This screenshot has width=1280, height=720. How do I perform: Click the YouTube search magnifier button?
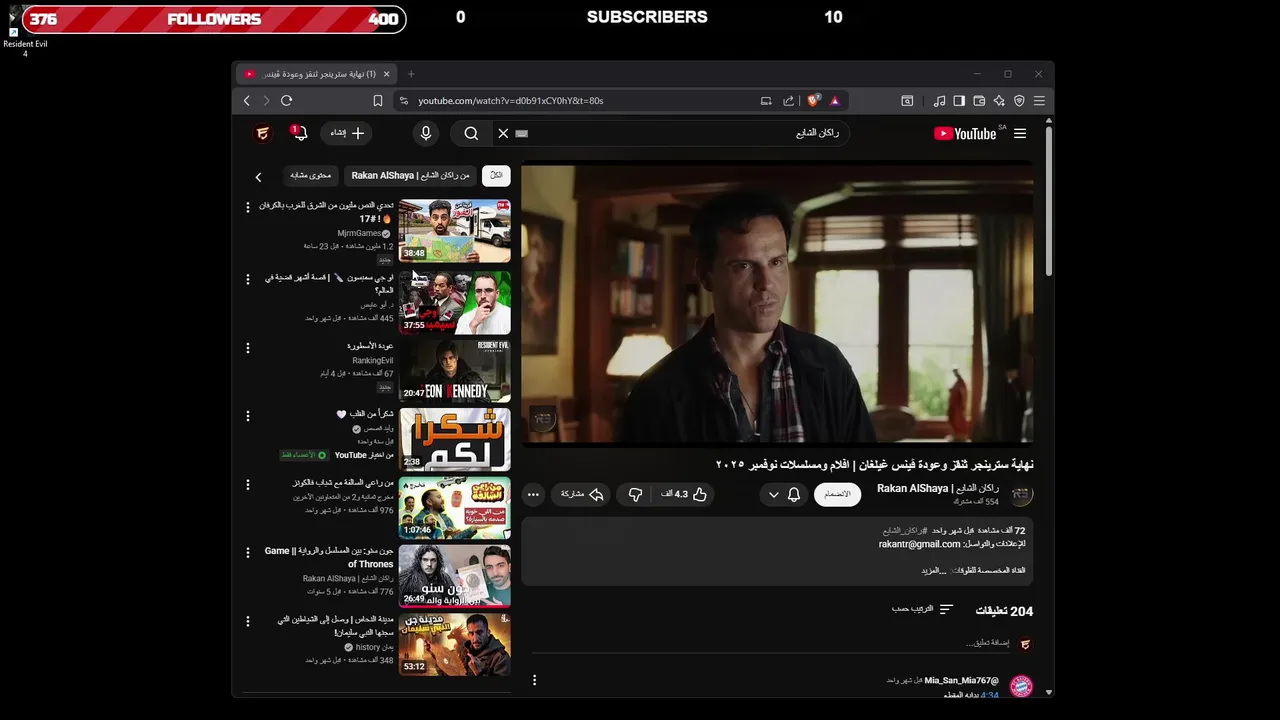[x=471, y=133]
